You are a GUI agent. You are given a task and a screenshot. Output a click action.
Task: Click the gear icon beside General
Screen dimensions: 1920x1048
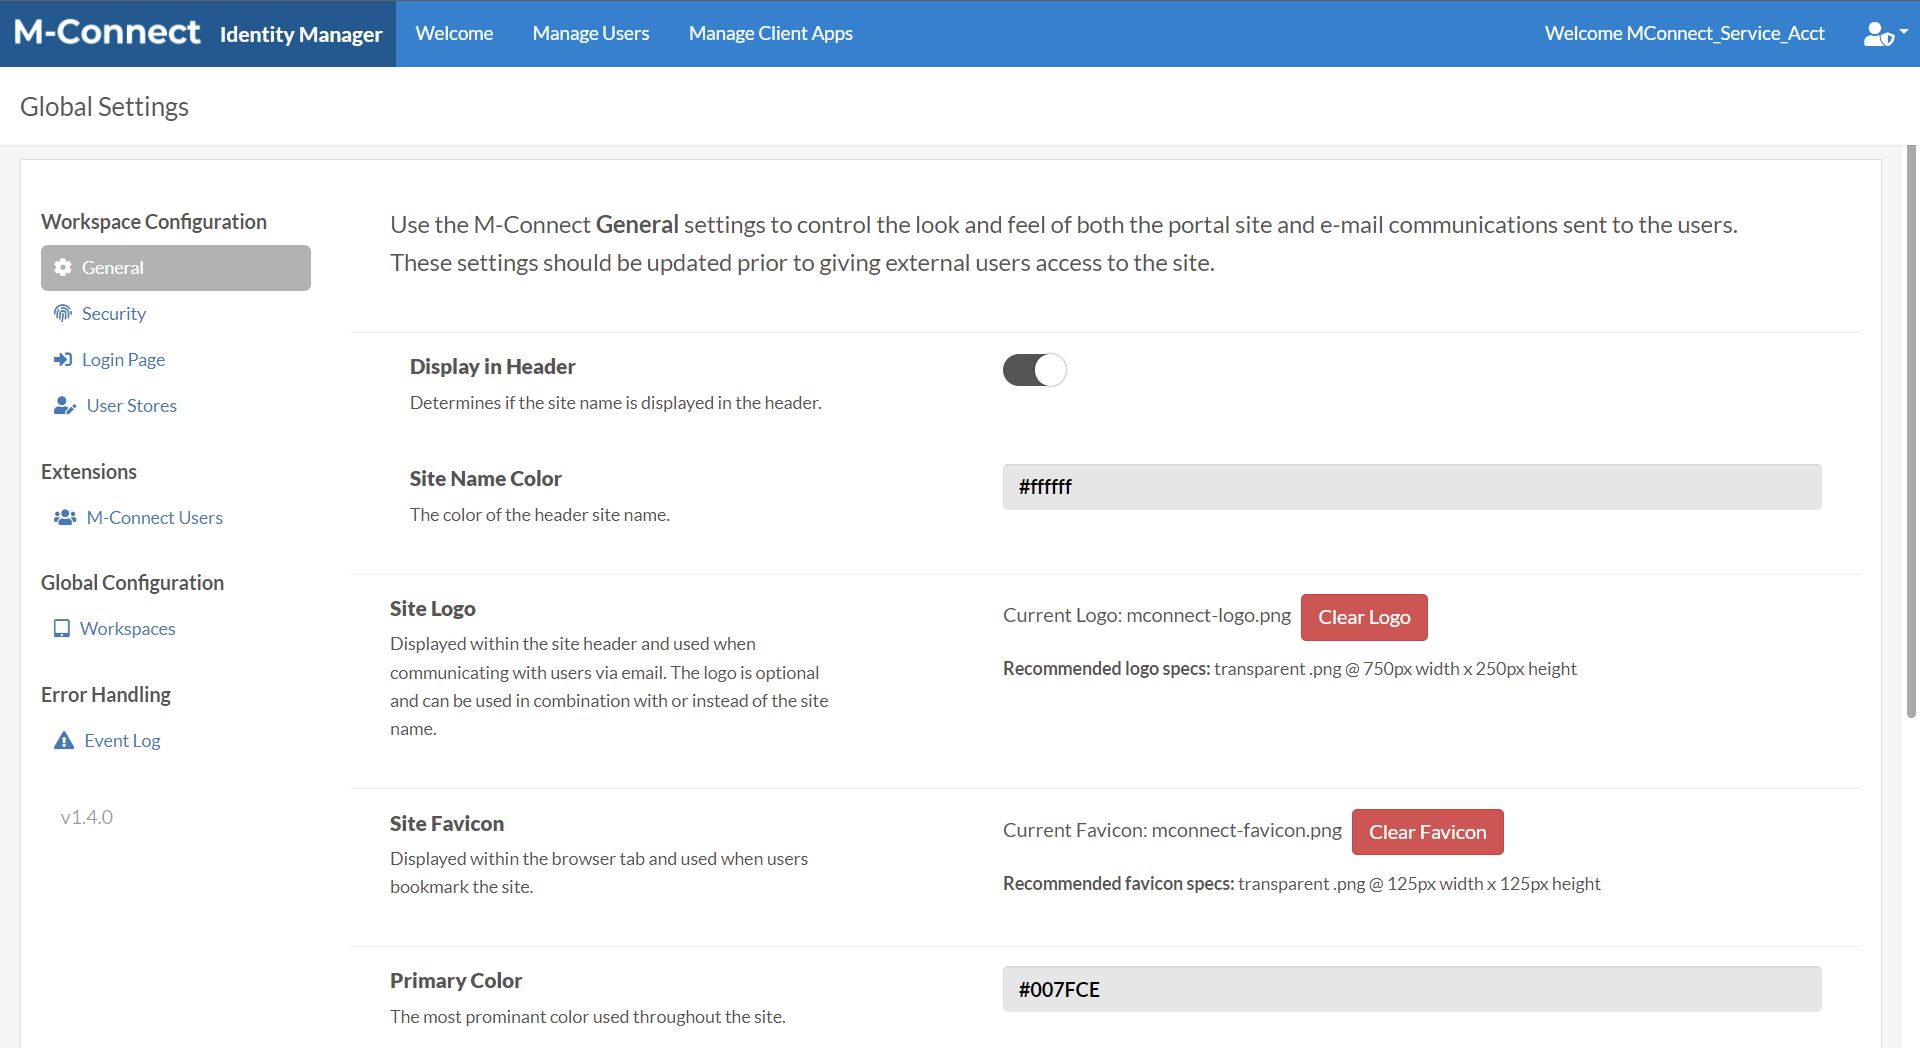coord(63,267)
